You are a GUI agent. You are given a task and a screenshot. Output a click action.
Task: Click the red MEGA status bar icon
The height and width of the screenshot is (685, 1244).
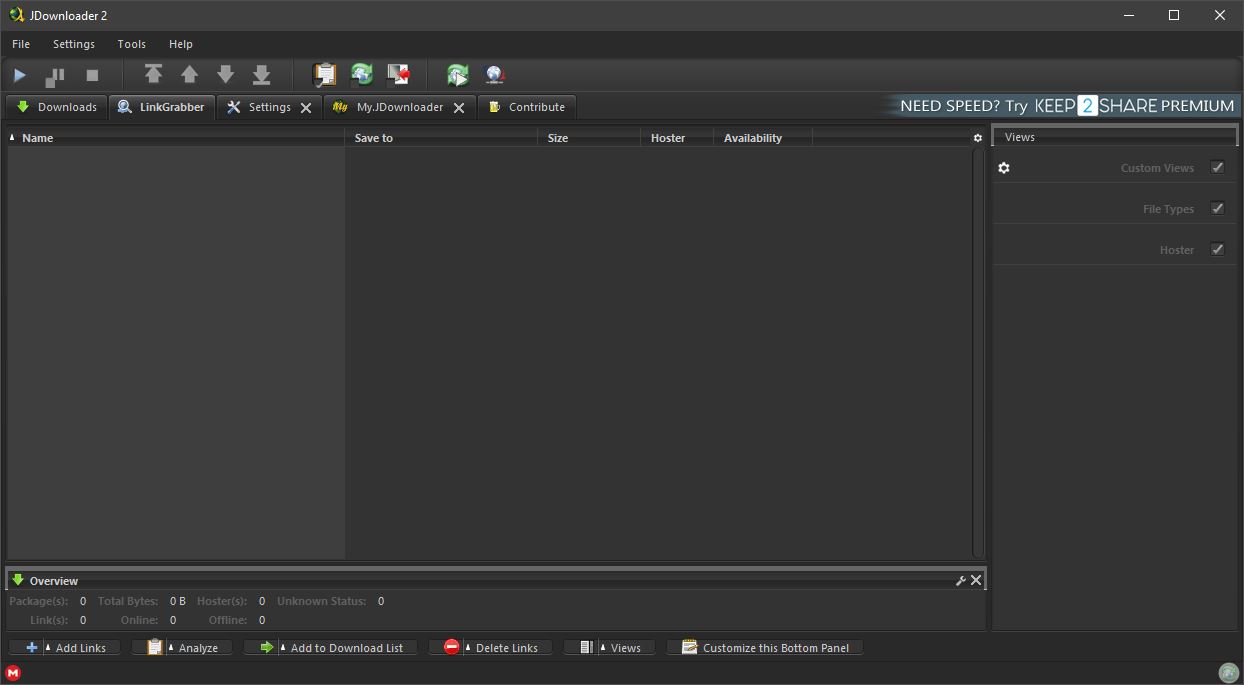[x=13, y=673]
